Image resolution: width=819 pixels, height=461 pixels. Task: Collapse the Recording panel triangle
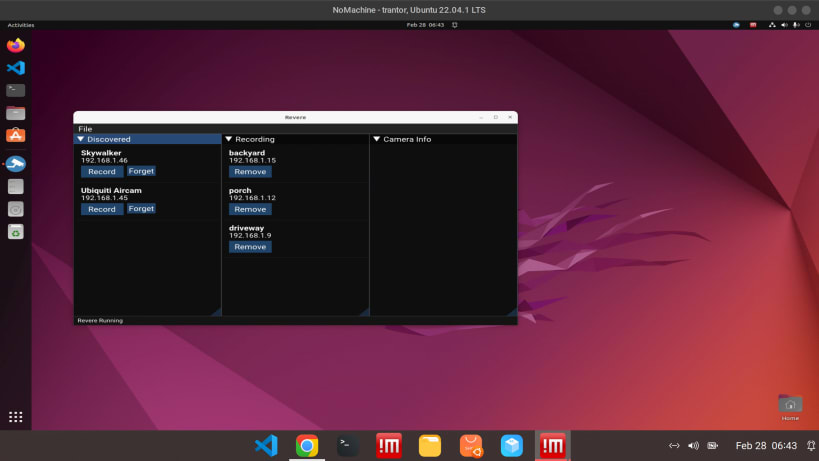(x=228, y=139)
